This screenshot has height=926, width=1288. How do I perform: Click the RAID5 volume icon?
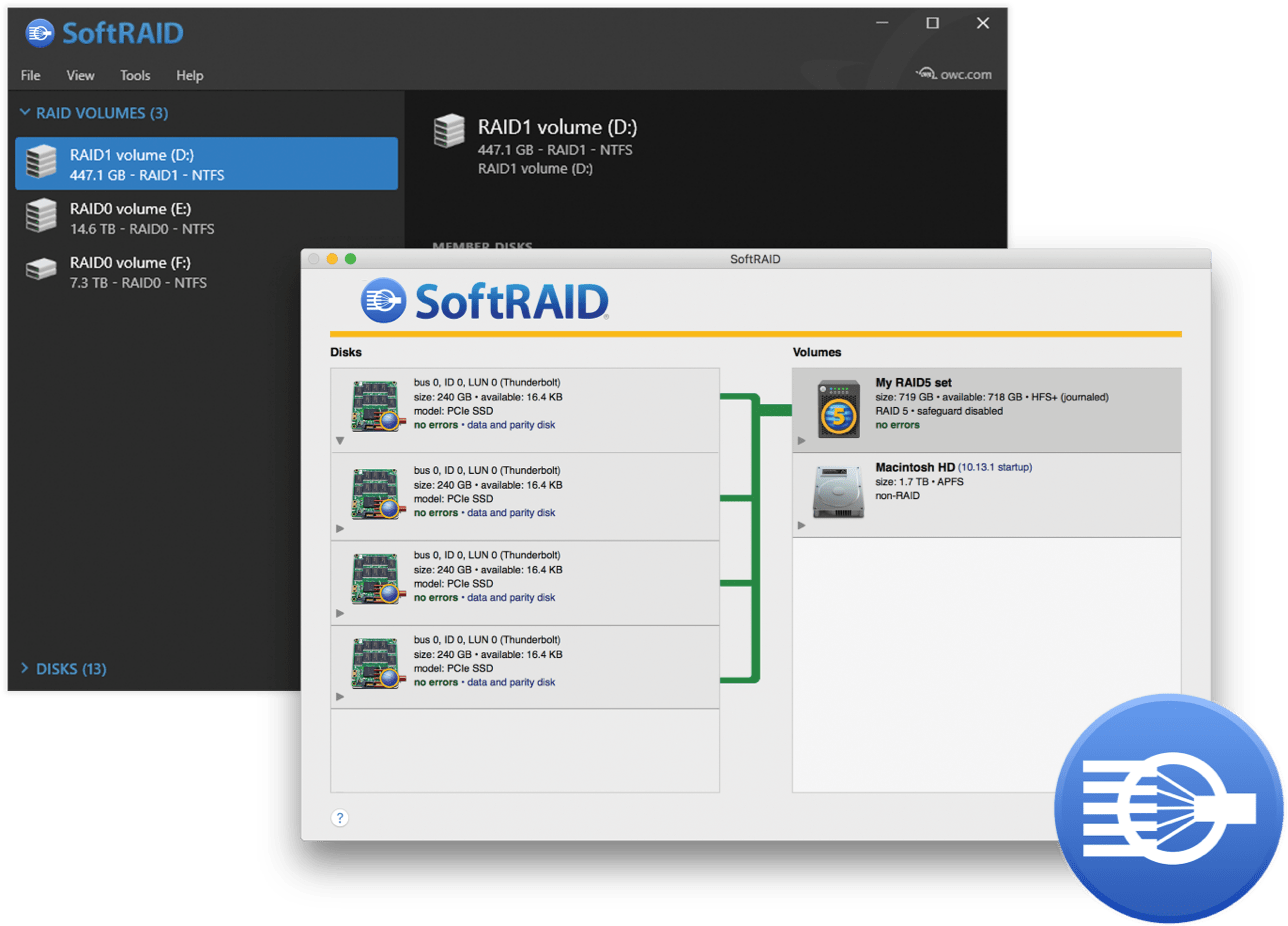pyautogui.click(x=838, y=409)
